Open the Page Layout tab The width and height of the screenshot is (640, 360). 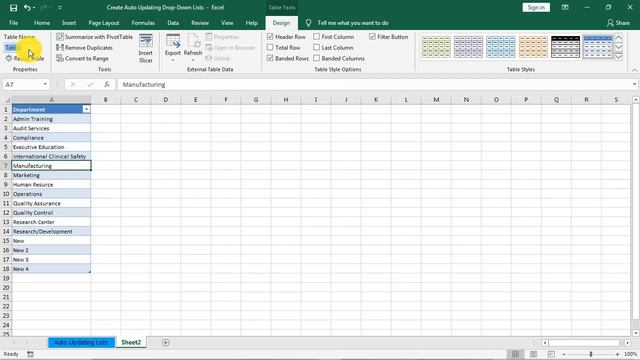tap(104, 23)
